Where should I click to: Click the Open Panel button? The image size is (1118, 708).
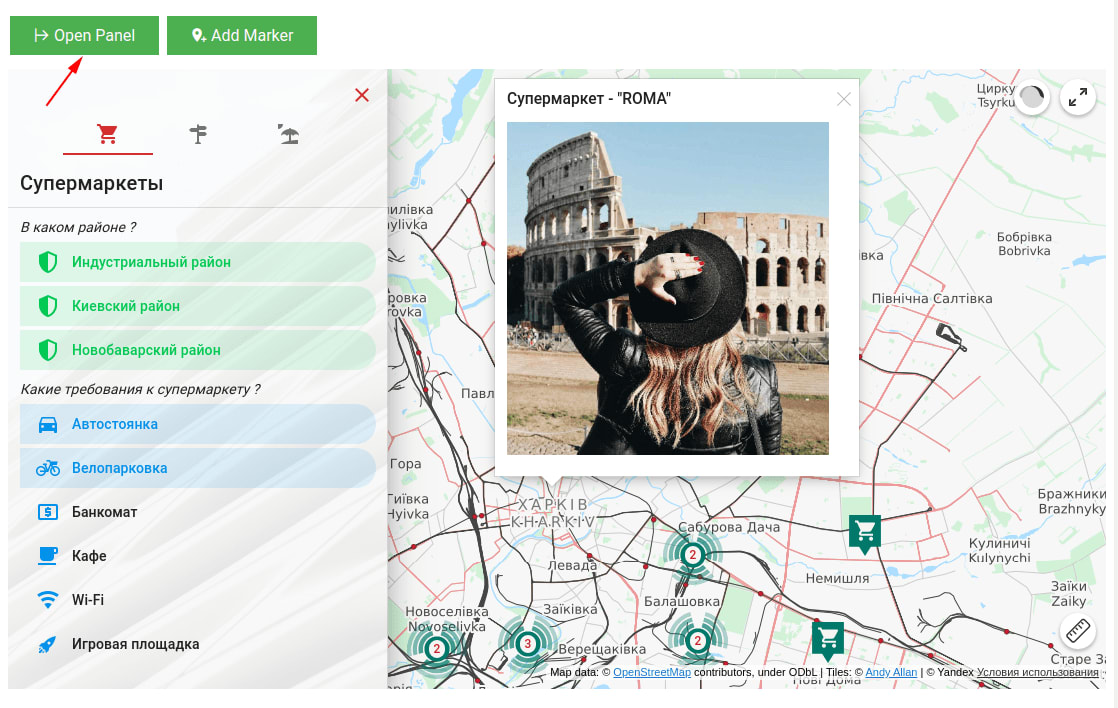click(x=84, y=34)
